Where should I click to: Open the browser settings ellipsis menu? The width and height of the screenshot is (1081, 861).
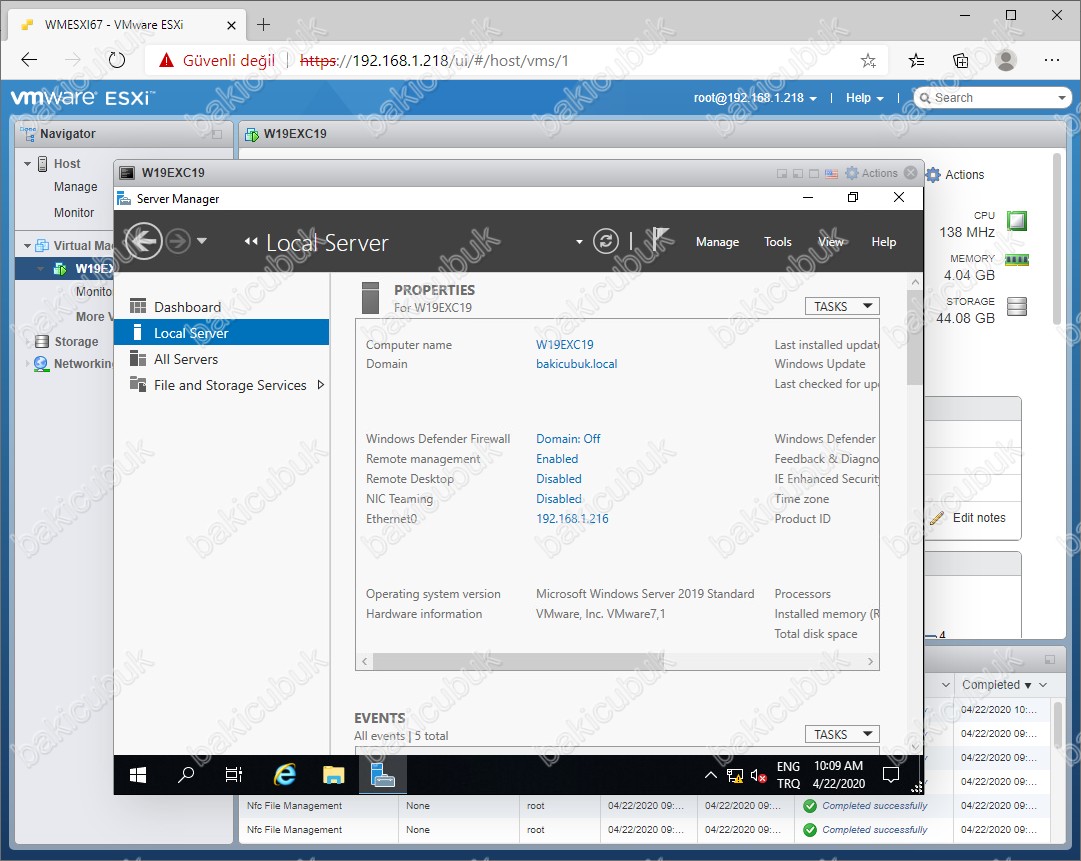(x=1051, y=61)
